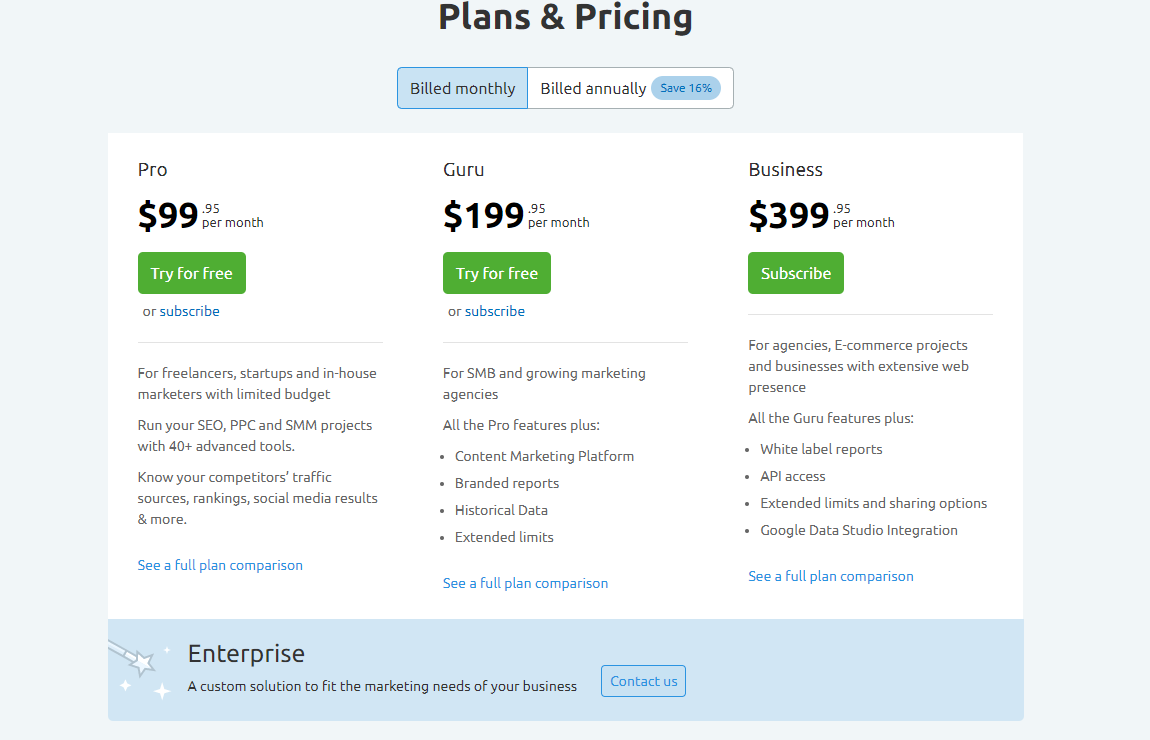Click the subscribe link under Pro

coord(189,311)
